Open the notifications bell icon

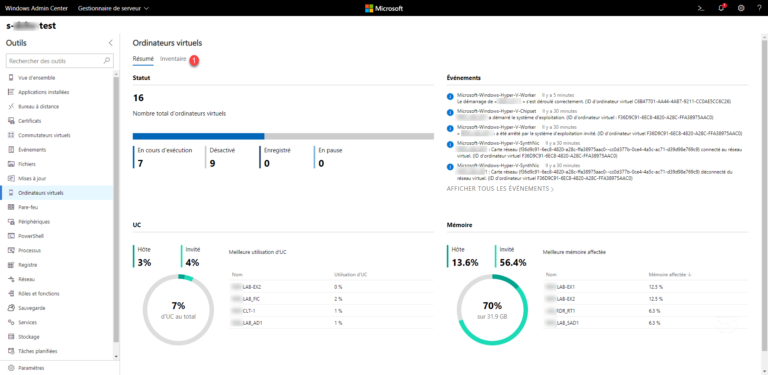tap(721, 8)
